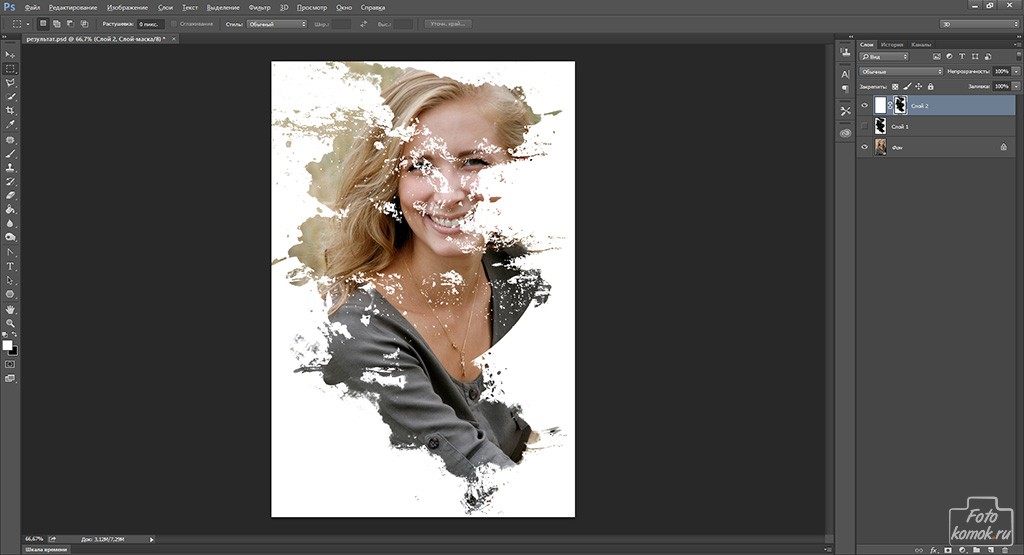
Task: Select the Move tool
Action: click(x=10, y=54)
